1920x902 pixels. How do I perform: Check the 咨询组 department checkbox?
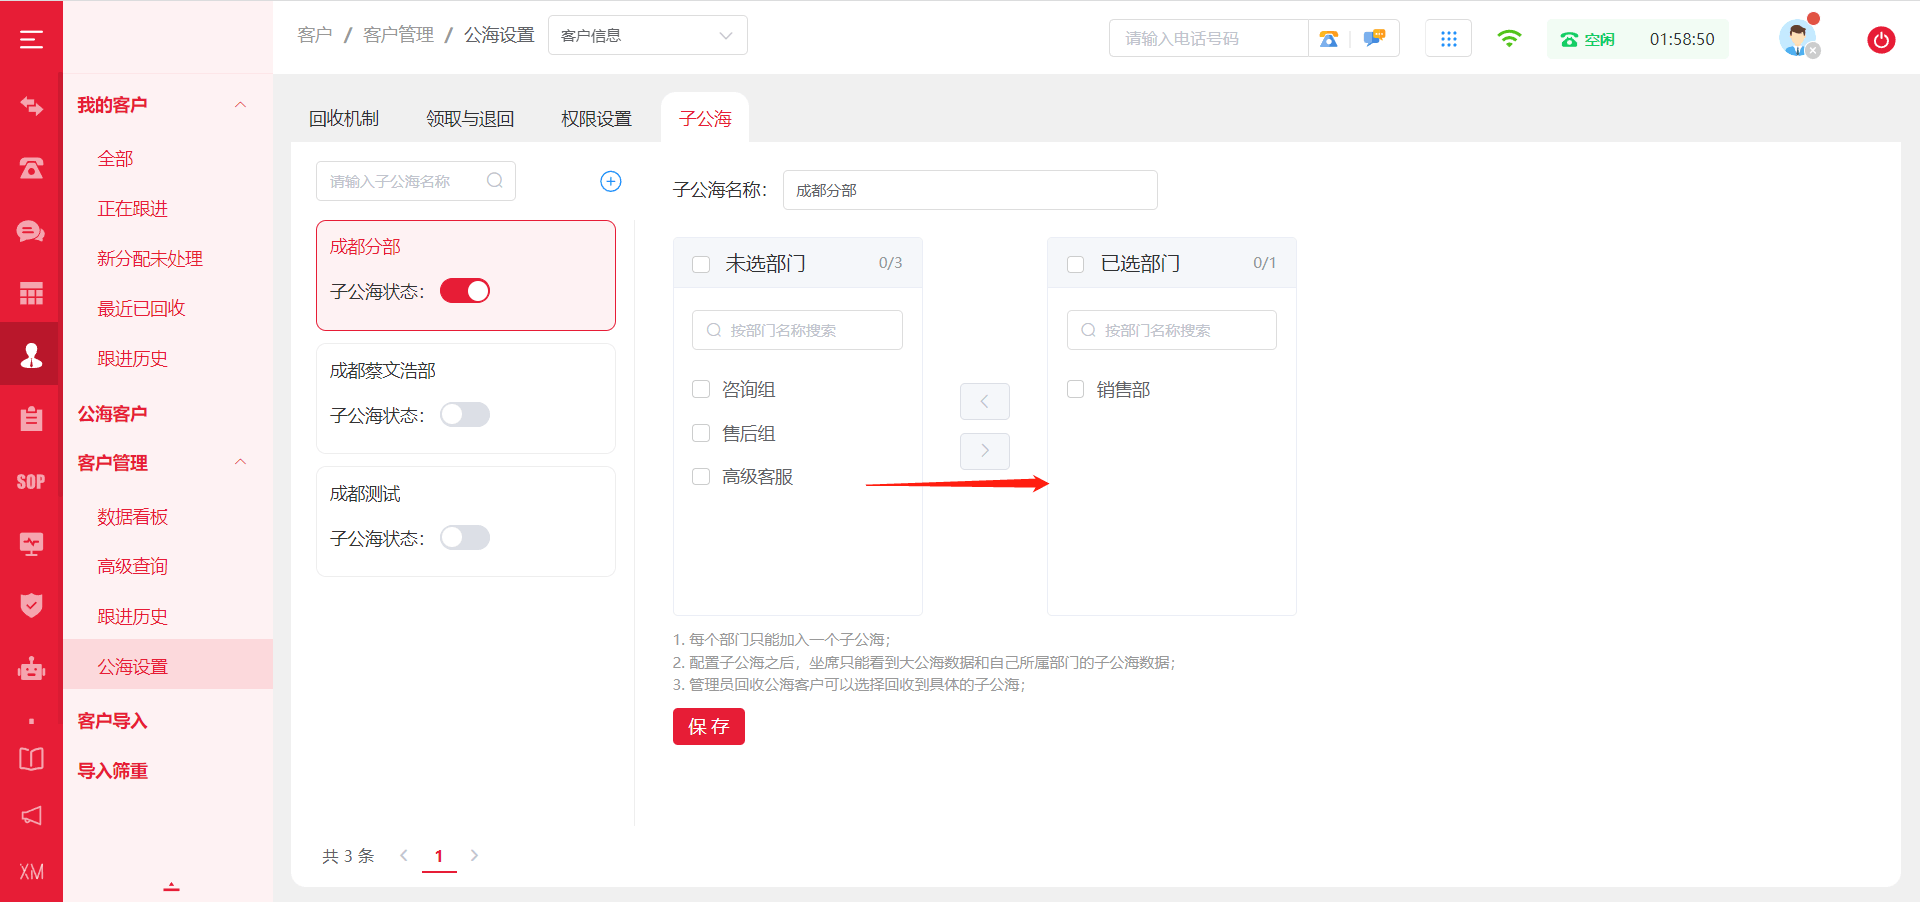[701, 389]
